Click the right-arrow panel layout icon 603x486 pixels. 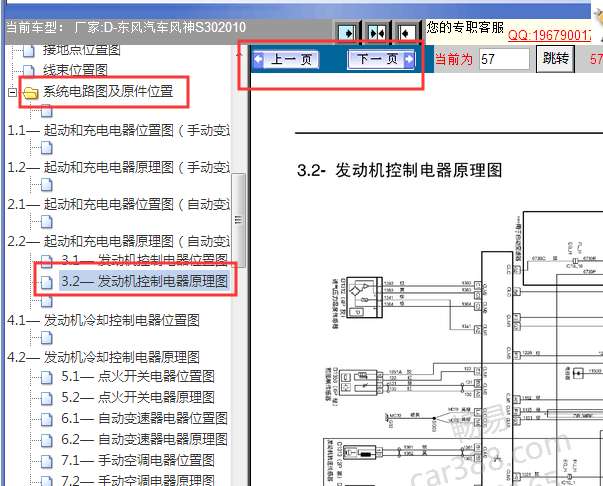click(347, 33)
